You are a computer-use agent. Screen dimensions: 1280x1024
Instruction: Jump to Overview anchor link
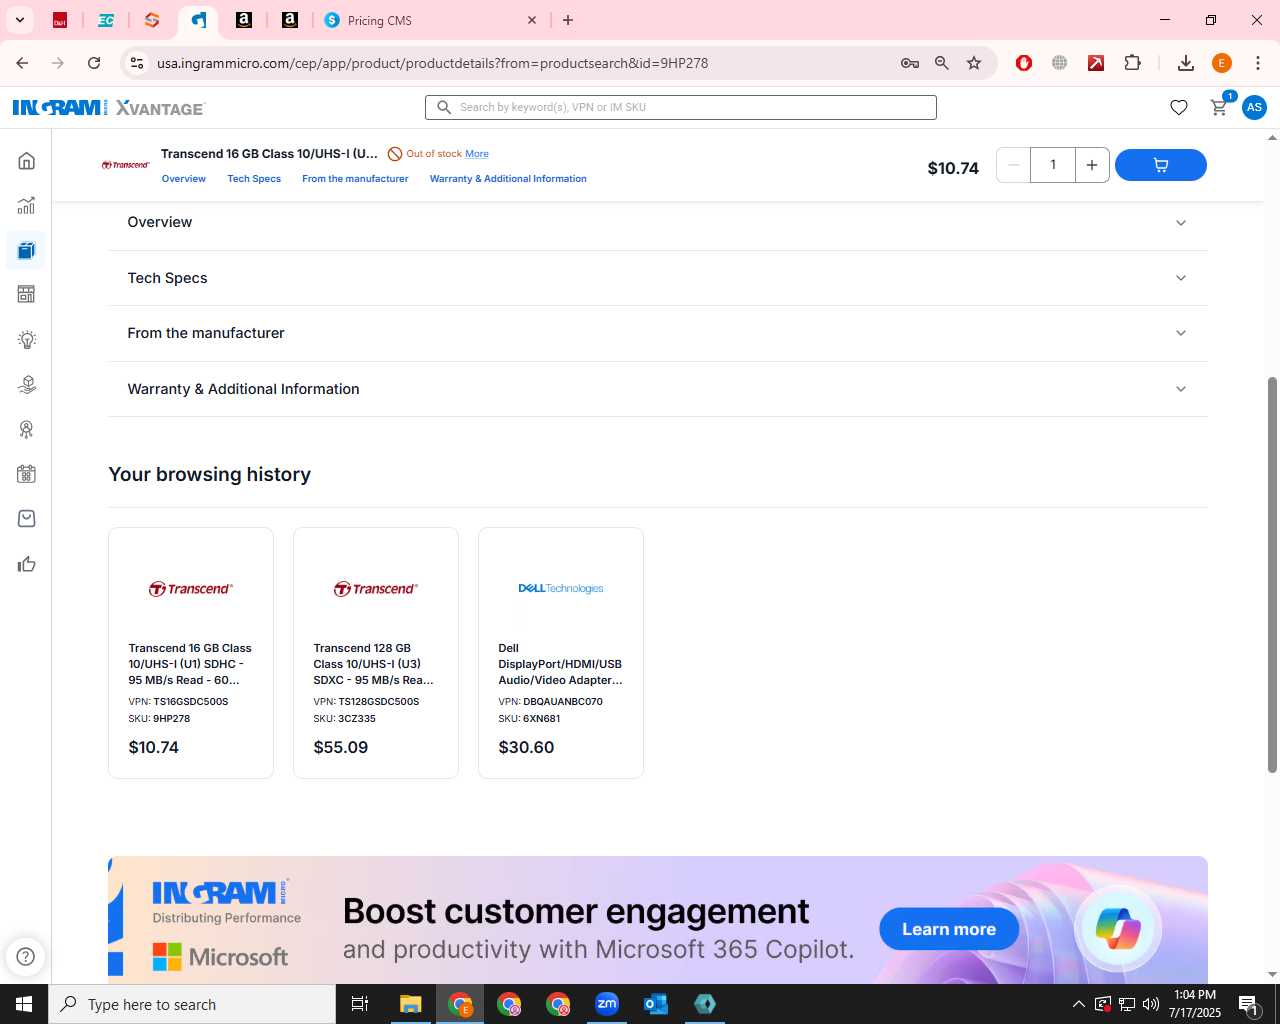tap(184, 179)
